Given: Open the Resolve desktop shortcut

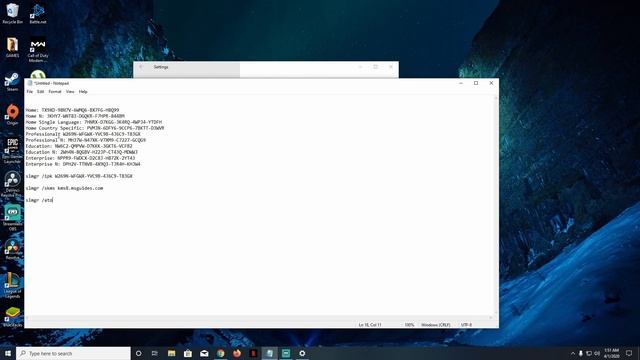Looking at the screenshot, I should (12, 250).
